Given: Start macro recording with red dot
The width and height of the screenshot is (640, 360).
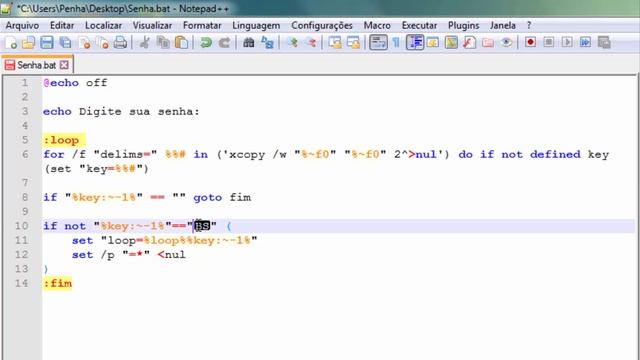Looking at the screenshot, I should pyautogui.click(x=530, y=42).
